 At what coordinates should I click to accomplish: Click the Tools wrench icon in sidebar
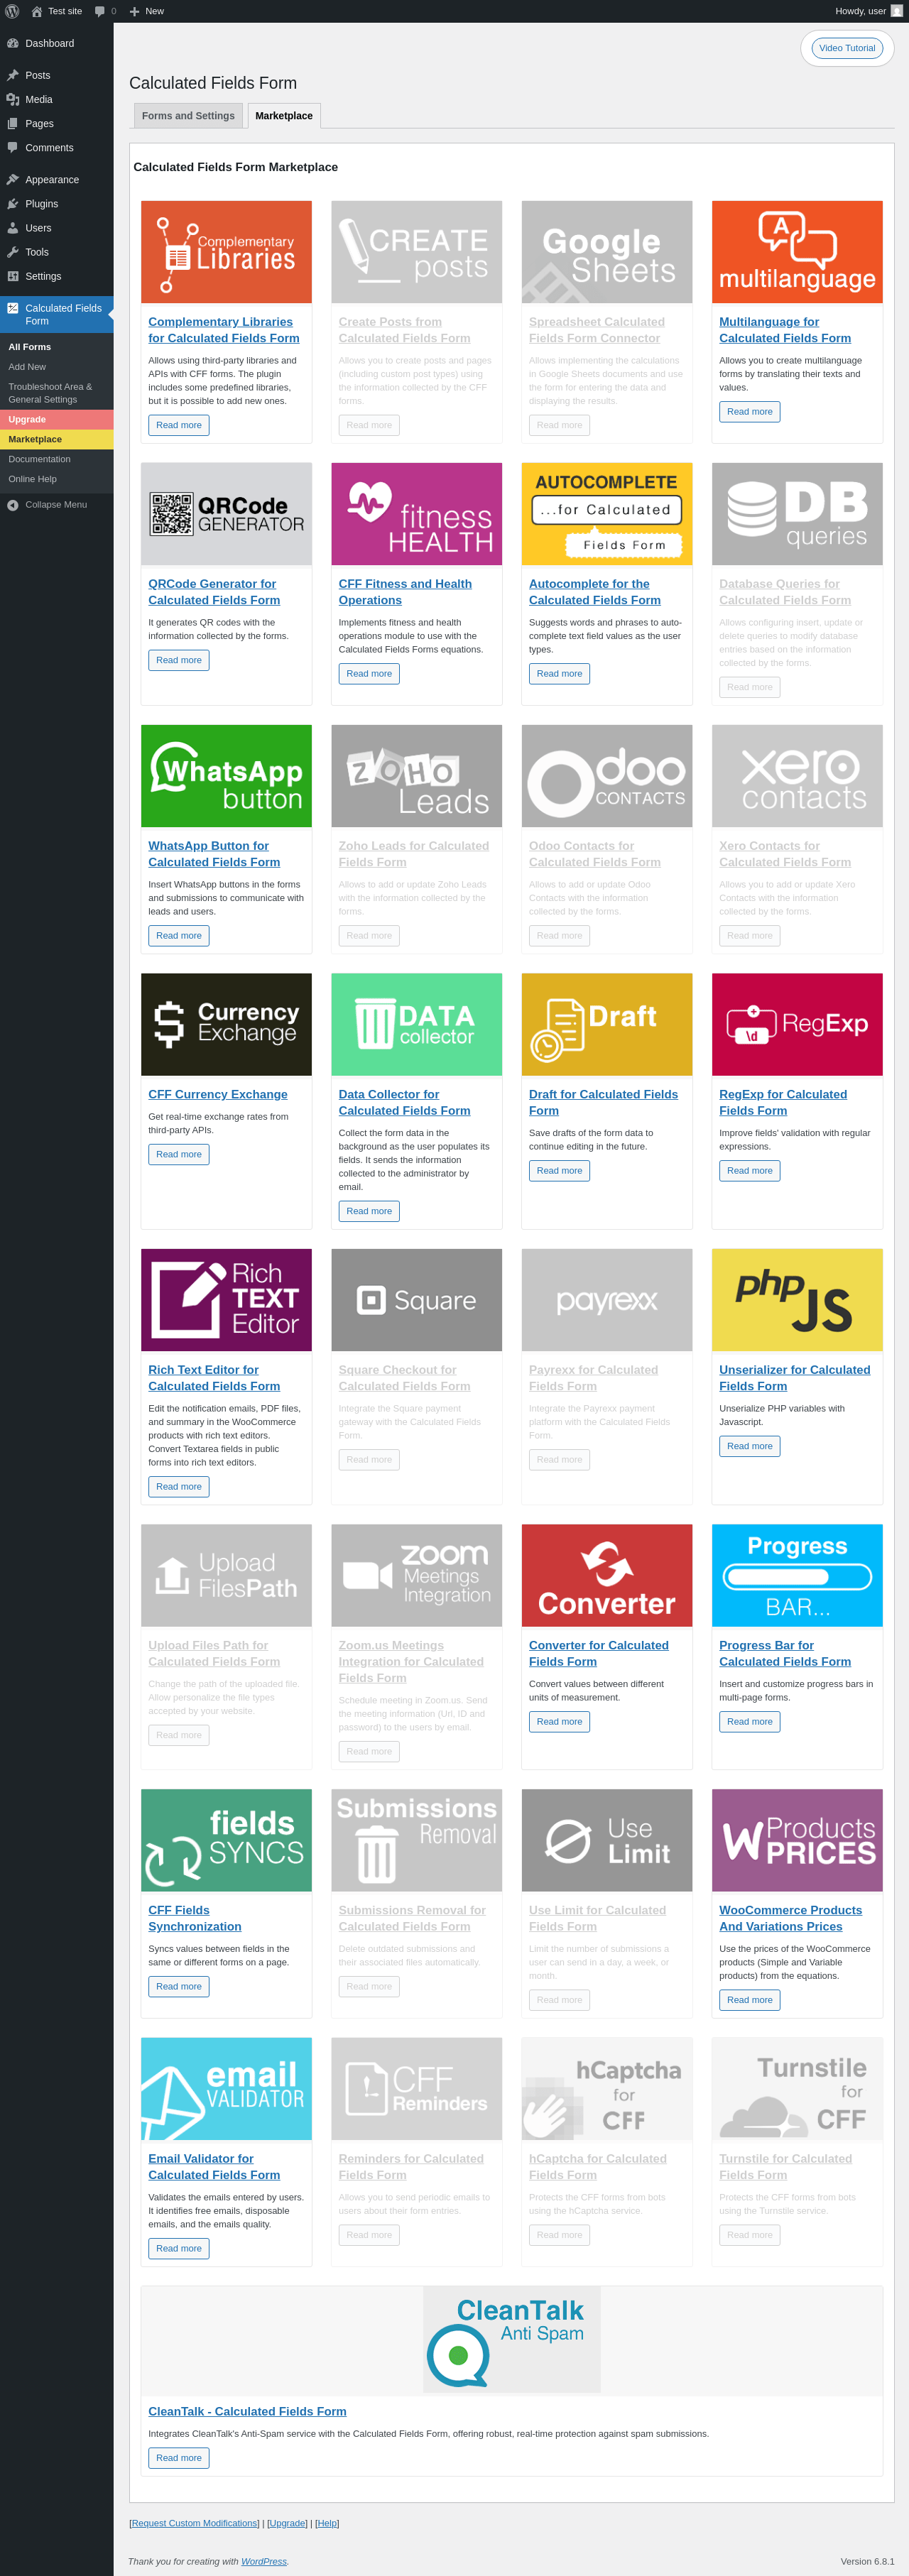click(x=13, y=251)
